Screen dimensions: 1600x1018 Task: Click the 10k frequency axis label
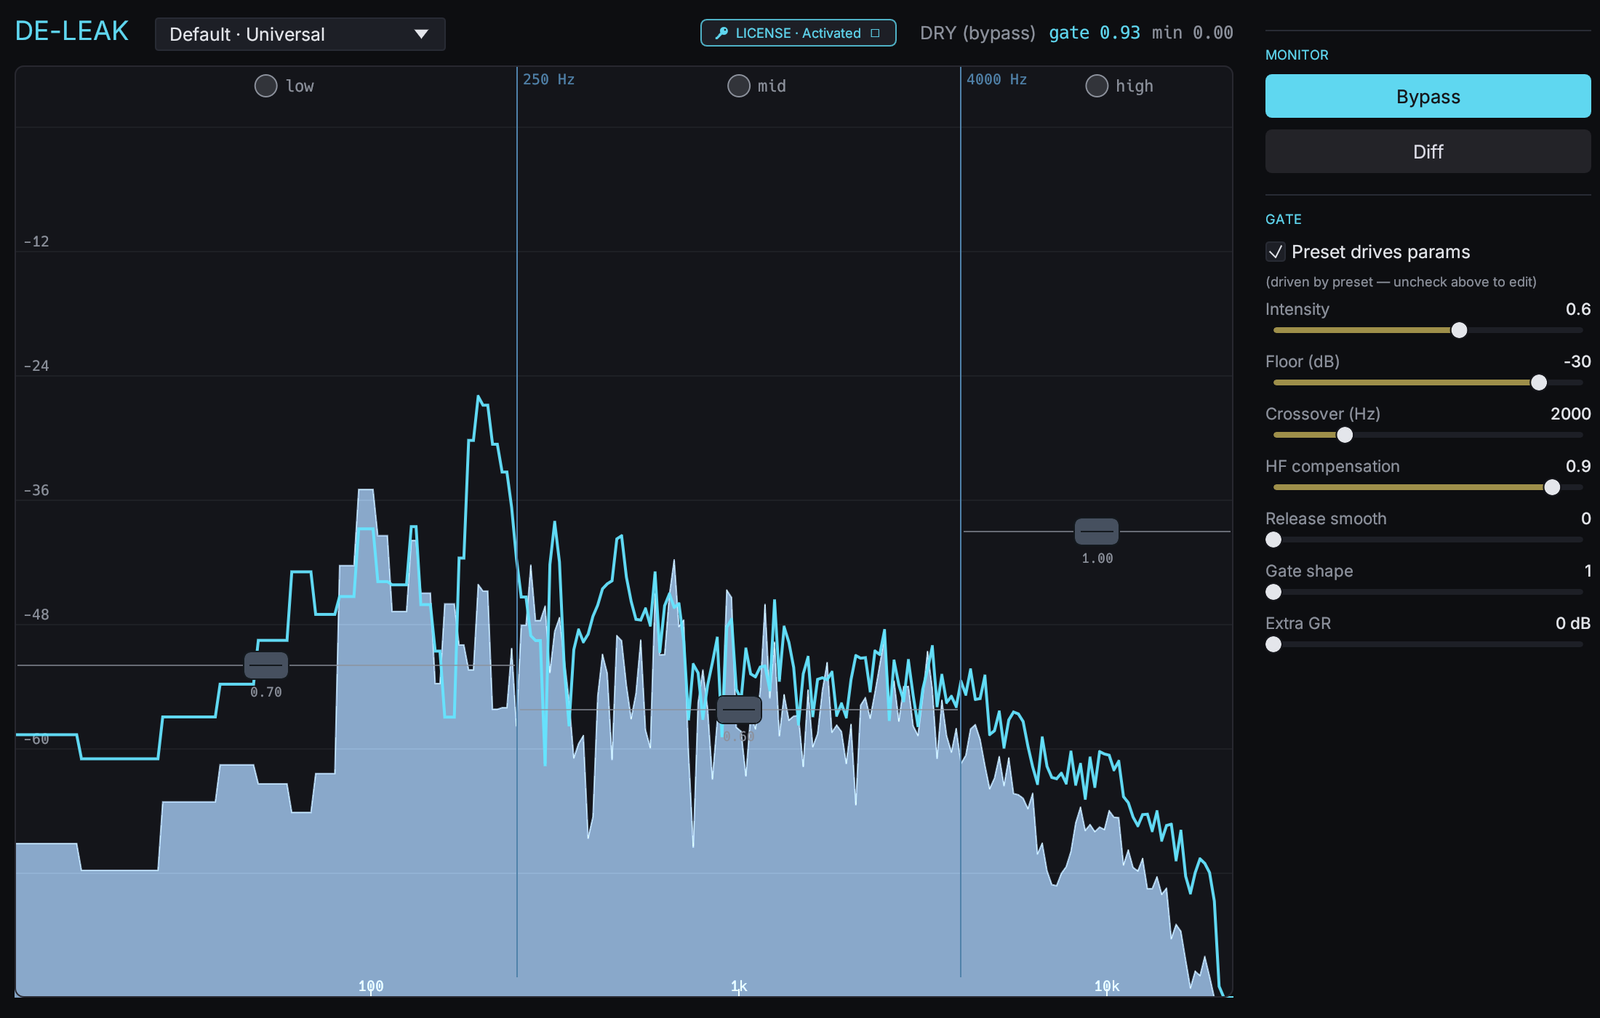(x=1107, y=986)
